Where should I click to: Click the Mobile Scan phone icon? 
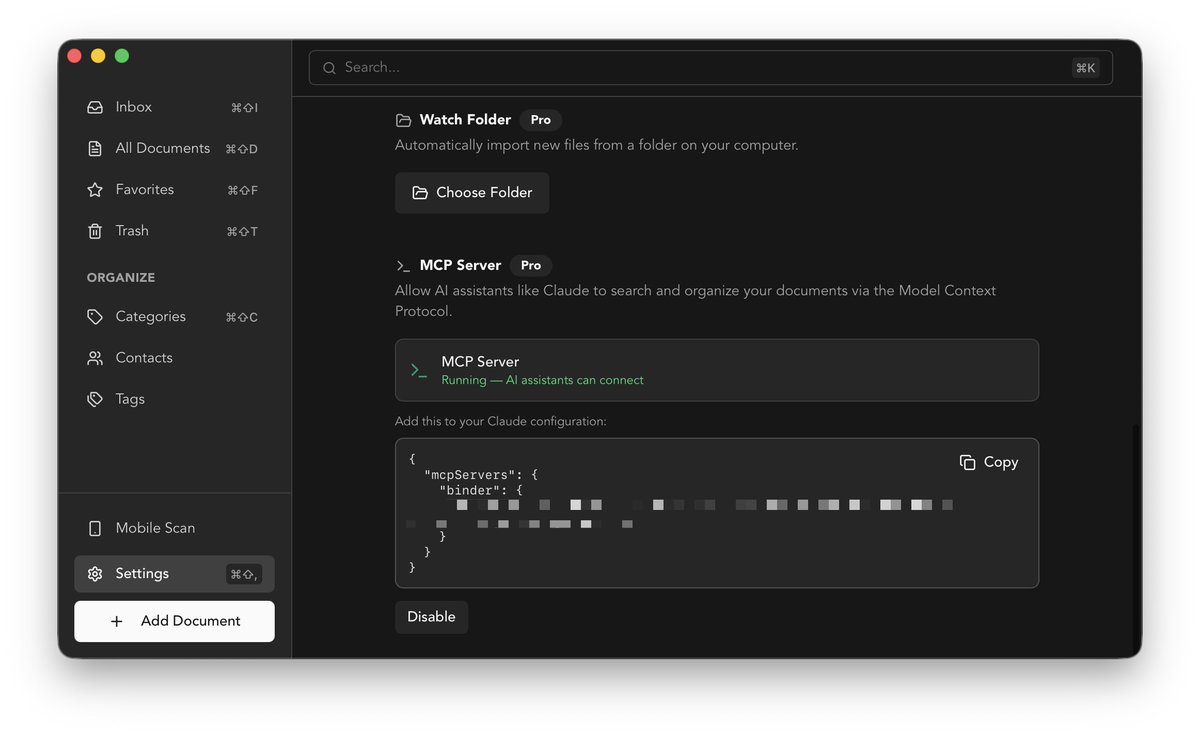point(95,528)
